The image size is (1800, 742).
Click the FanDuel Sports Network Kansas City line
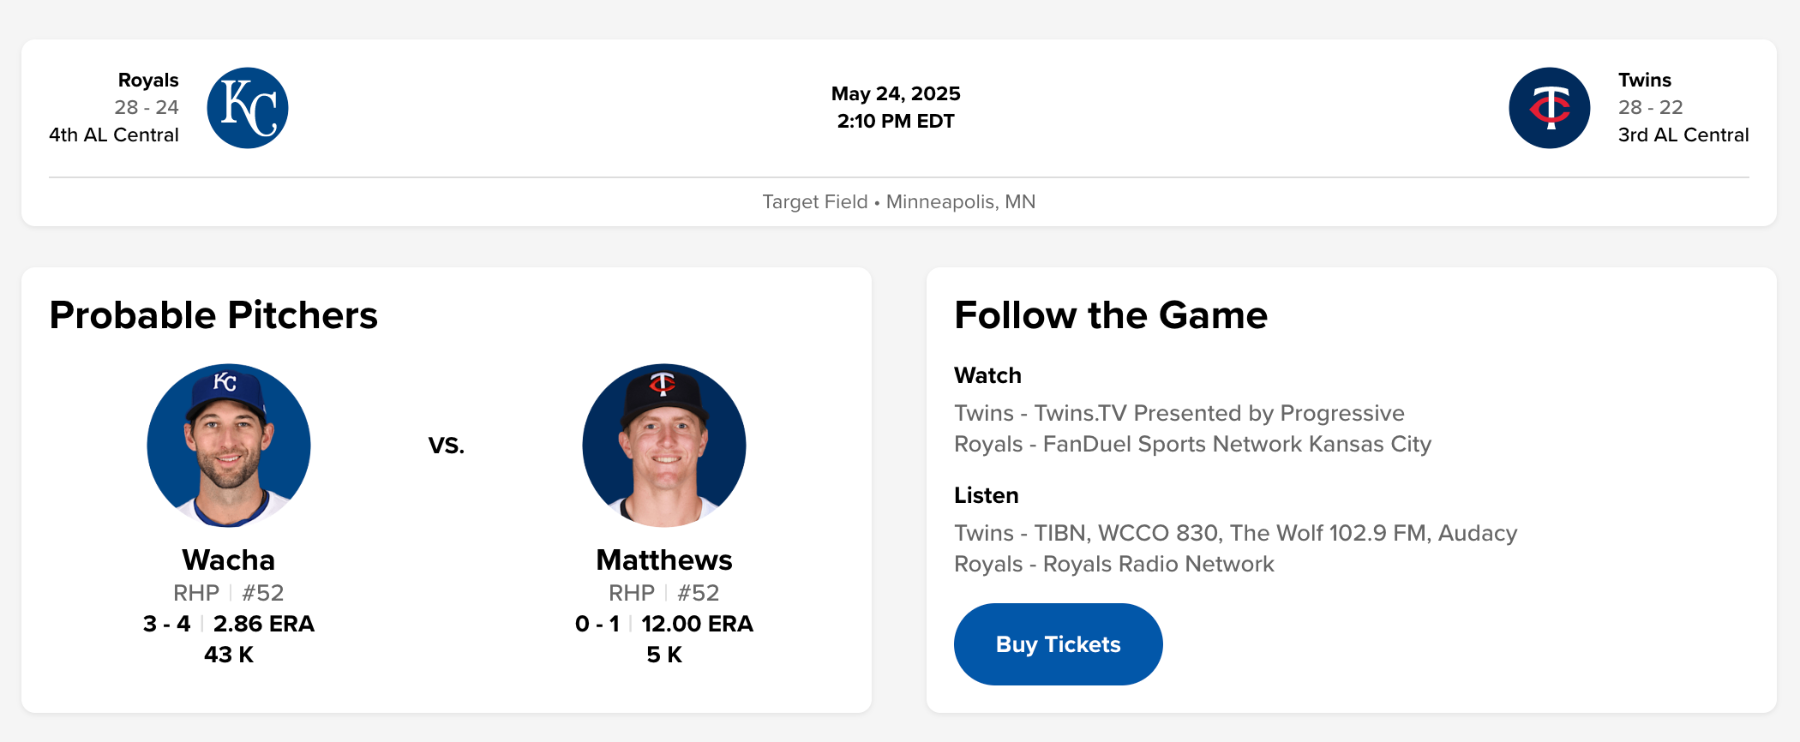(x=1192, y=444)
